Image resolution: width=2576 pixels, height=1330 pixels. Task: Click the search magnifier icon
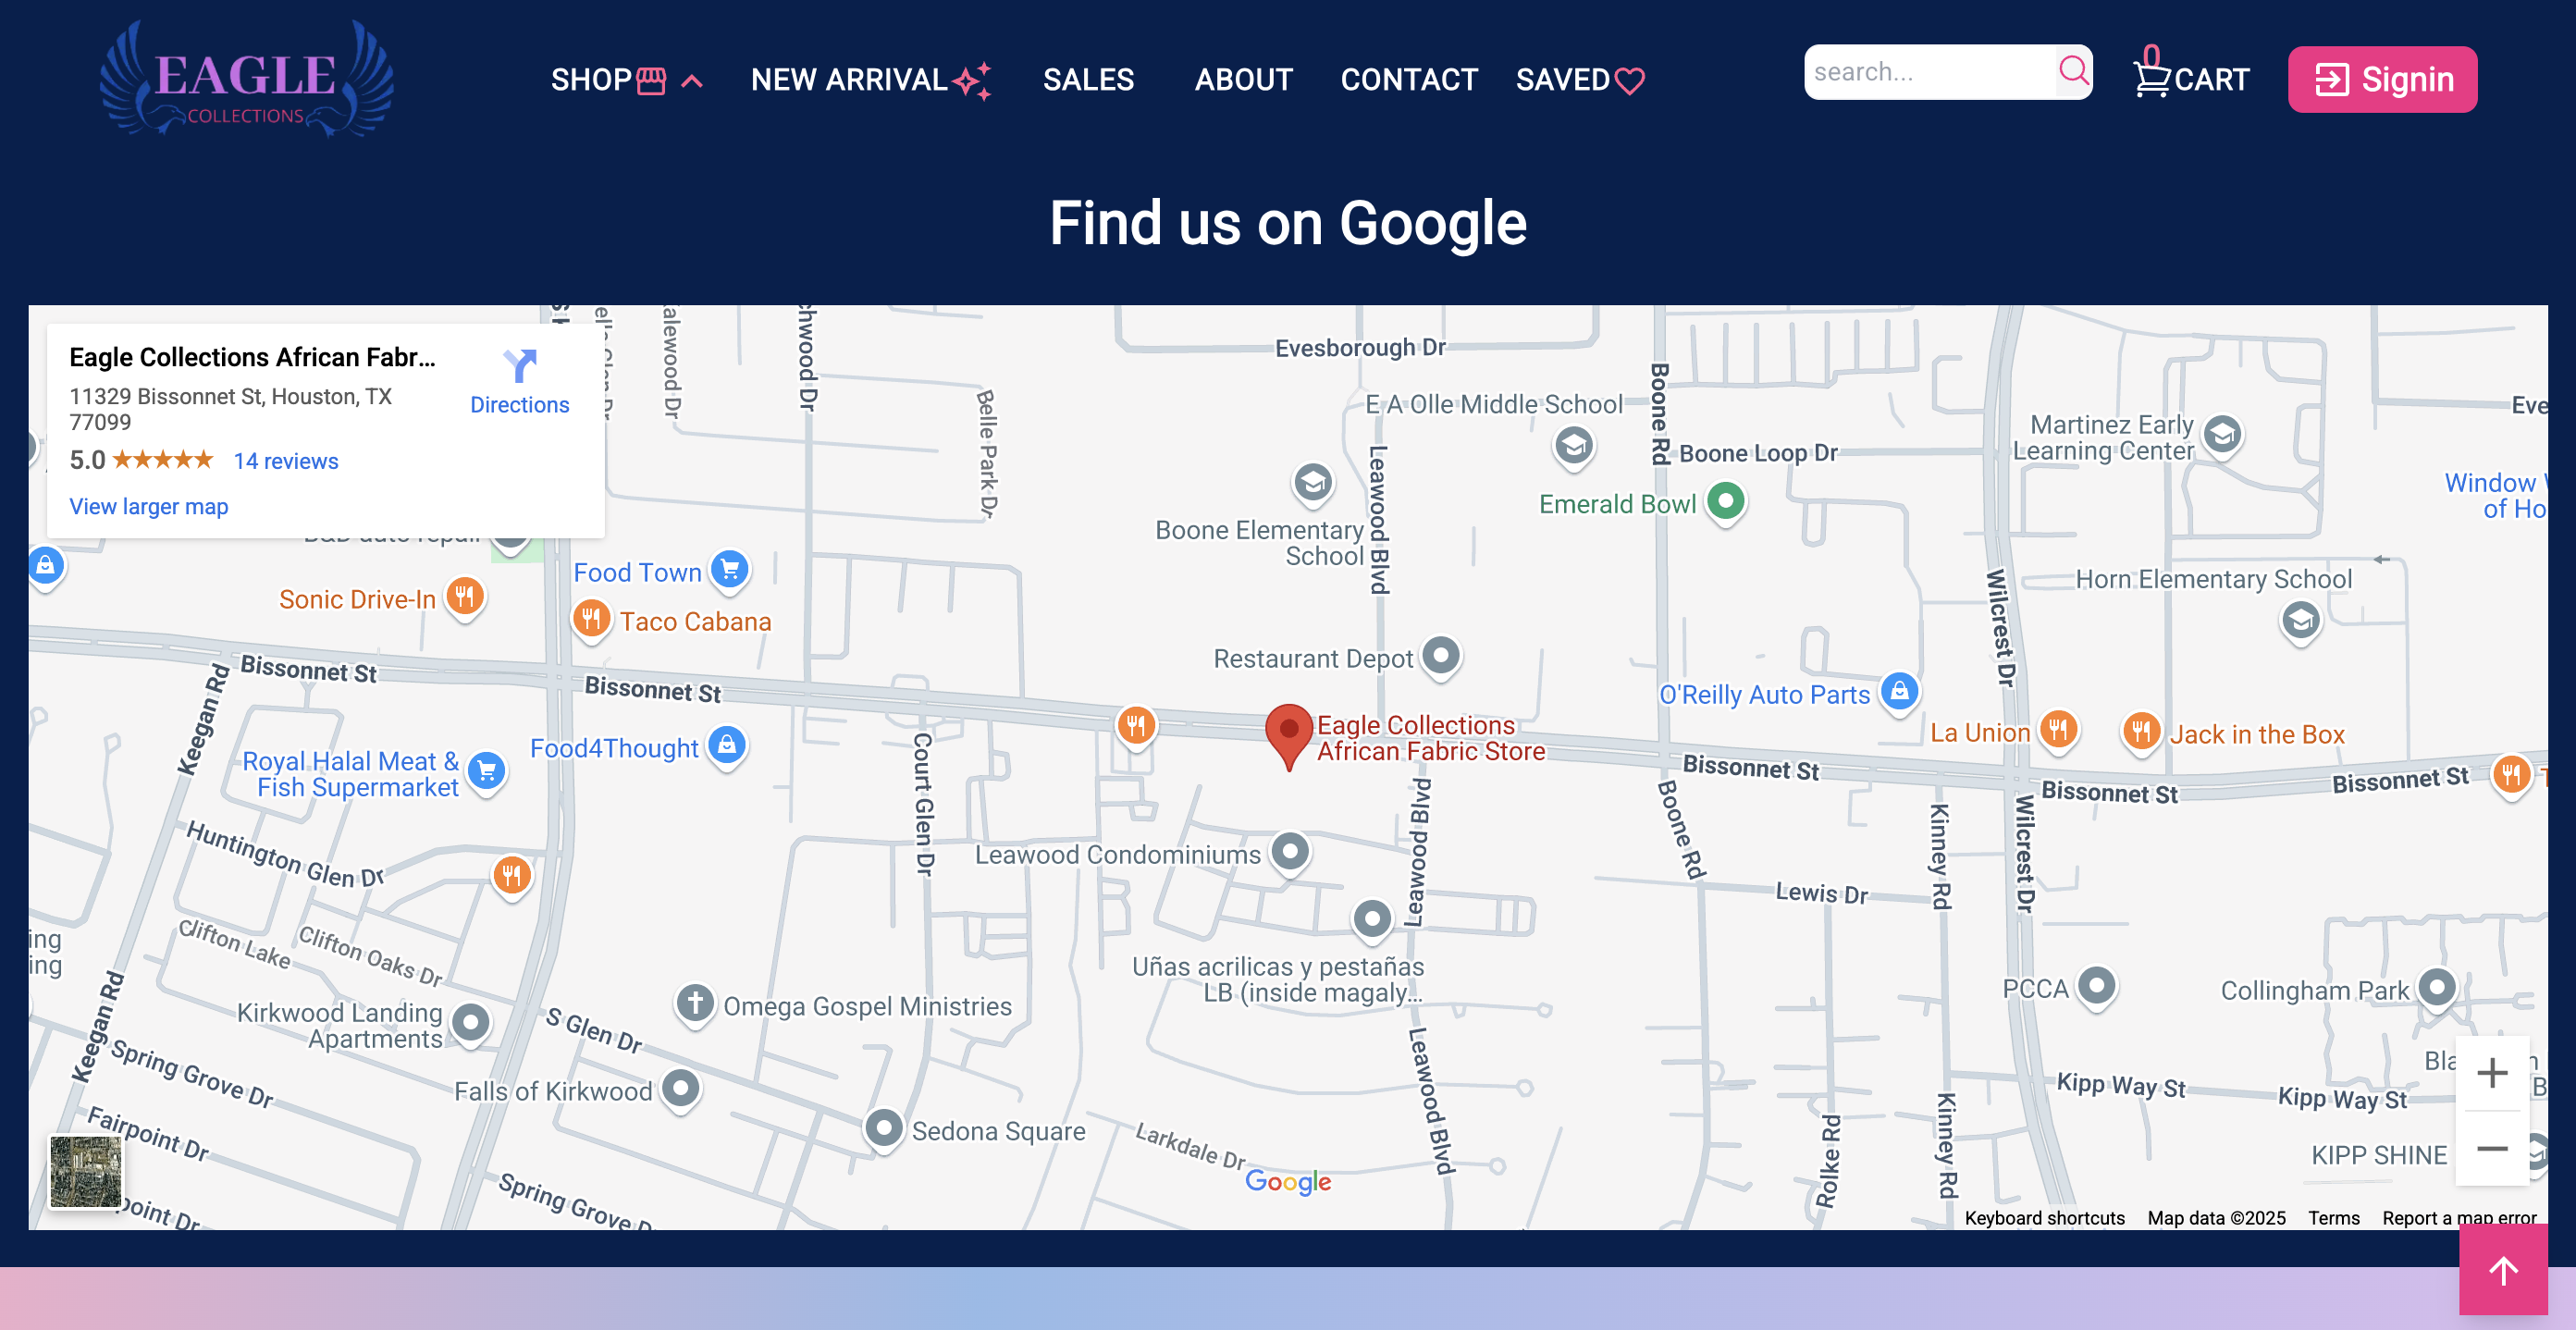coord(2073,71)
